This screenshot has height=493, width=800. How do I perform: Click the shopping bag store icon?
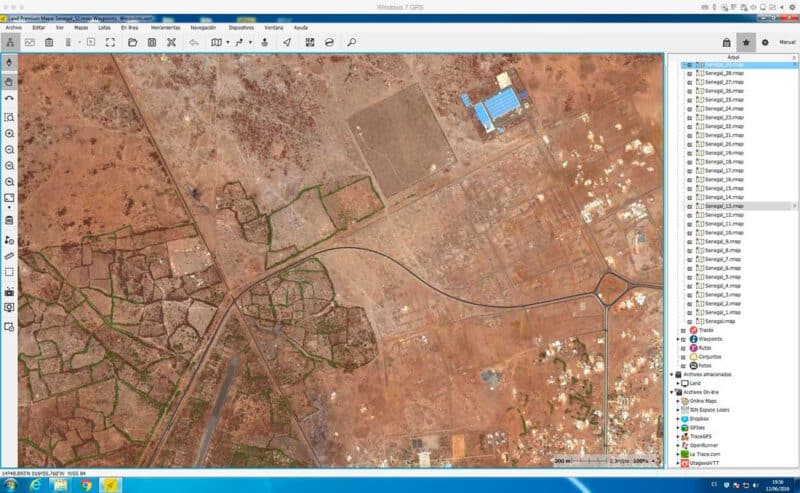pos(727,42)
